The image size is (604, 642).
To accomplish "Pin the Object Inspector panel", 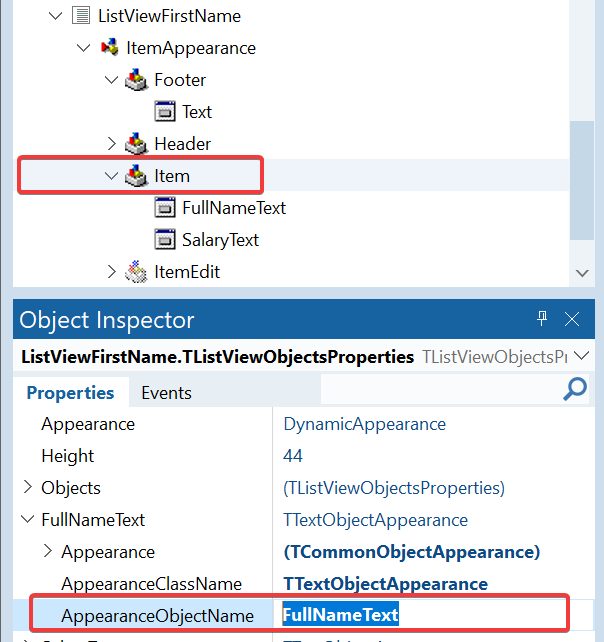I will [542, 319].
